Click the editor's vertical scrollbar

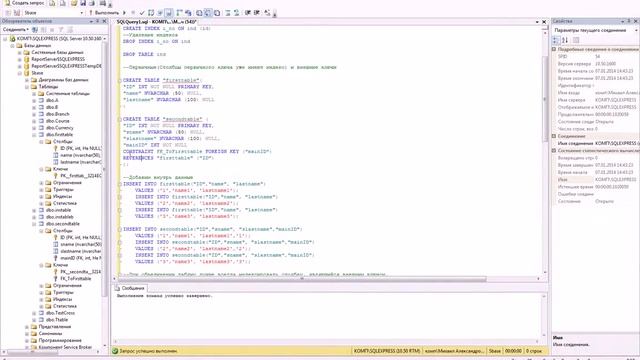[x=544, y=98]
